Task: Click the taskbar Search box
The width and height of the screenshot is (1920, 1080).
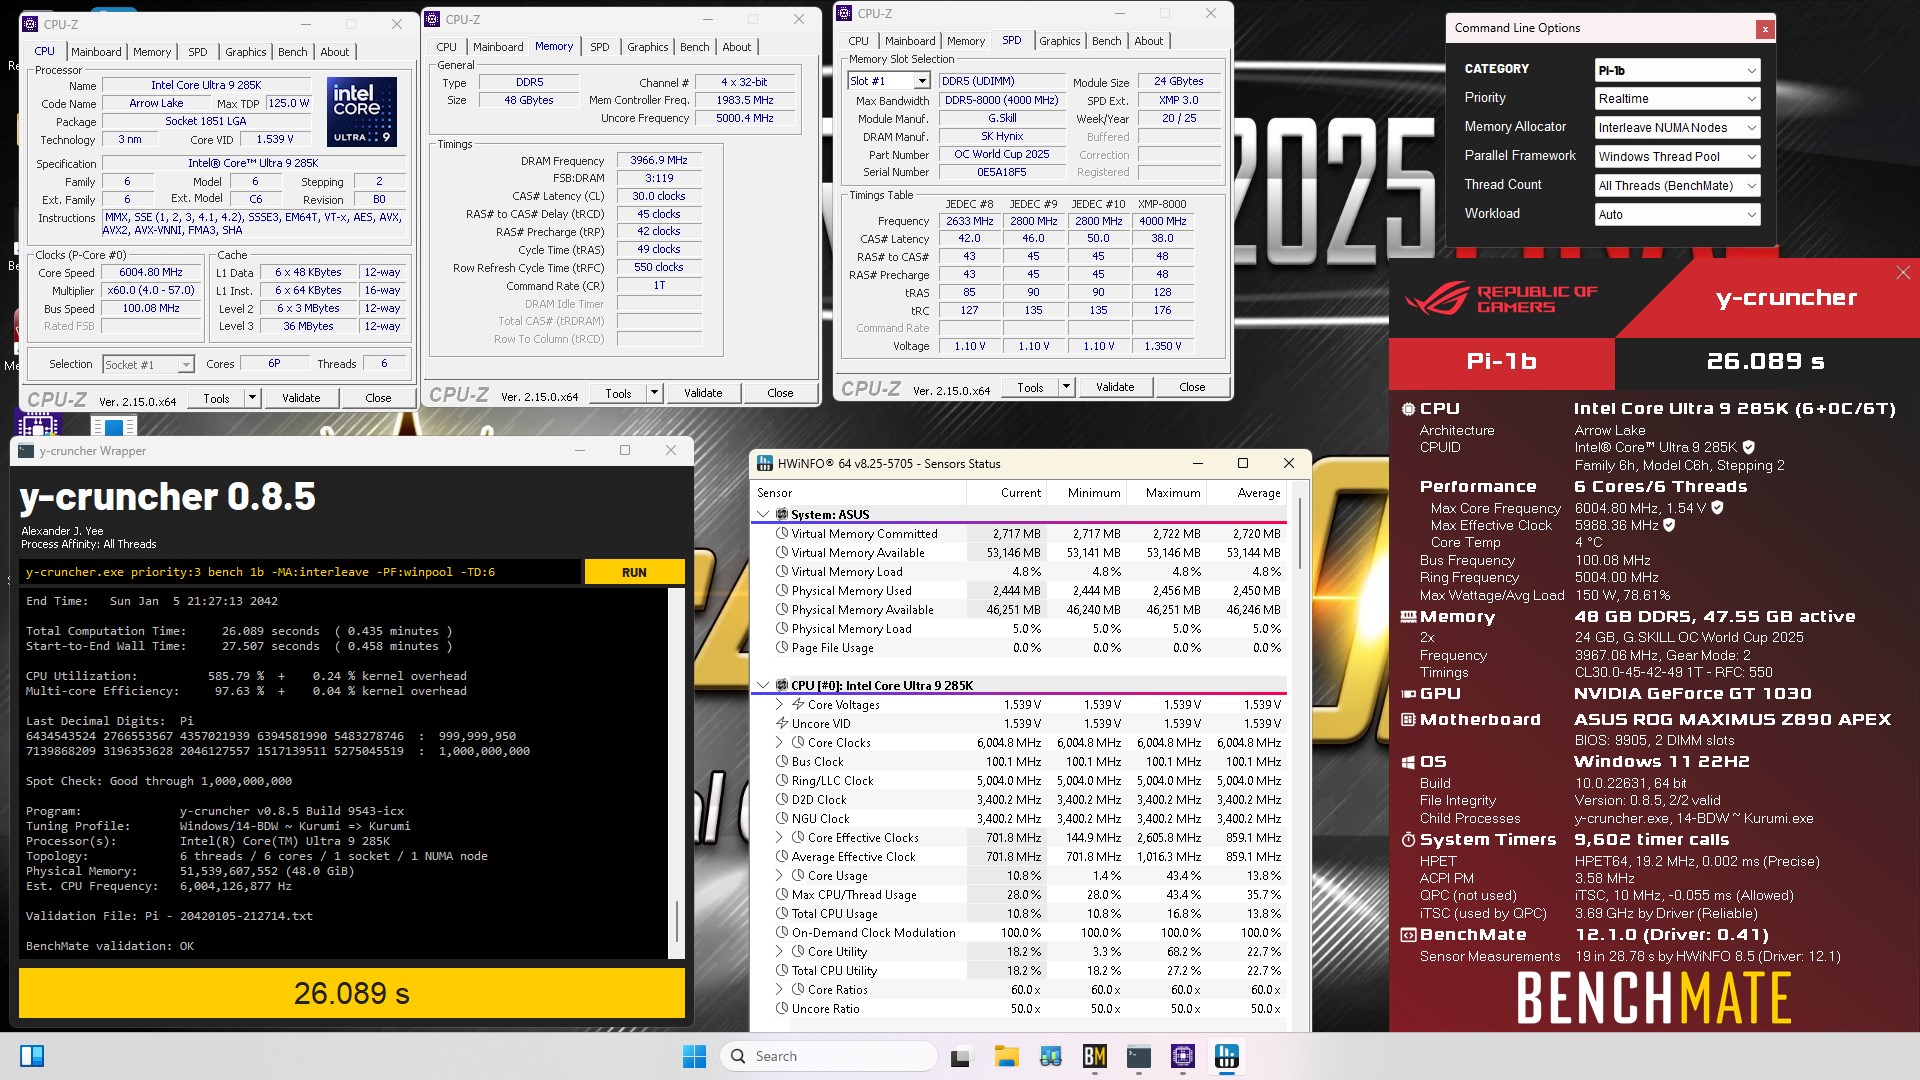Action: [829, 1056]
